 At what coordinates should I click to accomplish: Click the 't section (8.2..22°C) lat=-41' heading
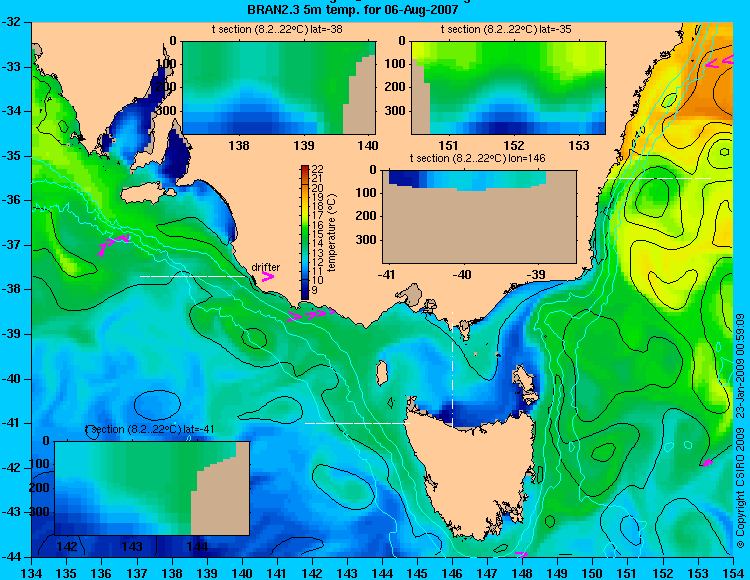point(150,429)
